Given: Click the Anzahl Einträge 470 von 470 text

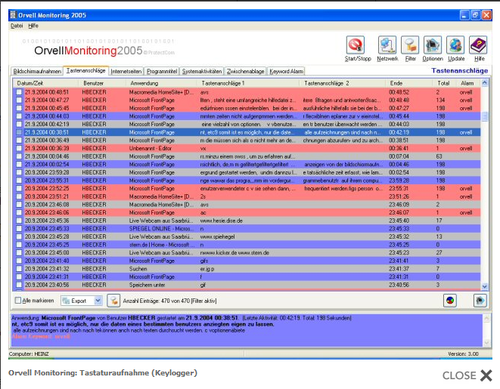Looking at the screenshot, I should coord(170,301).
